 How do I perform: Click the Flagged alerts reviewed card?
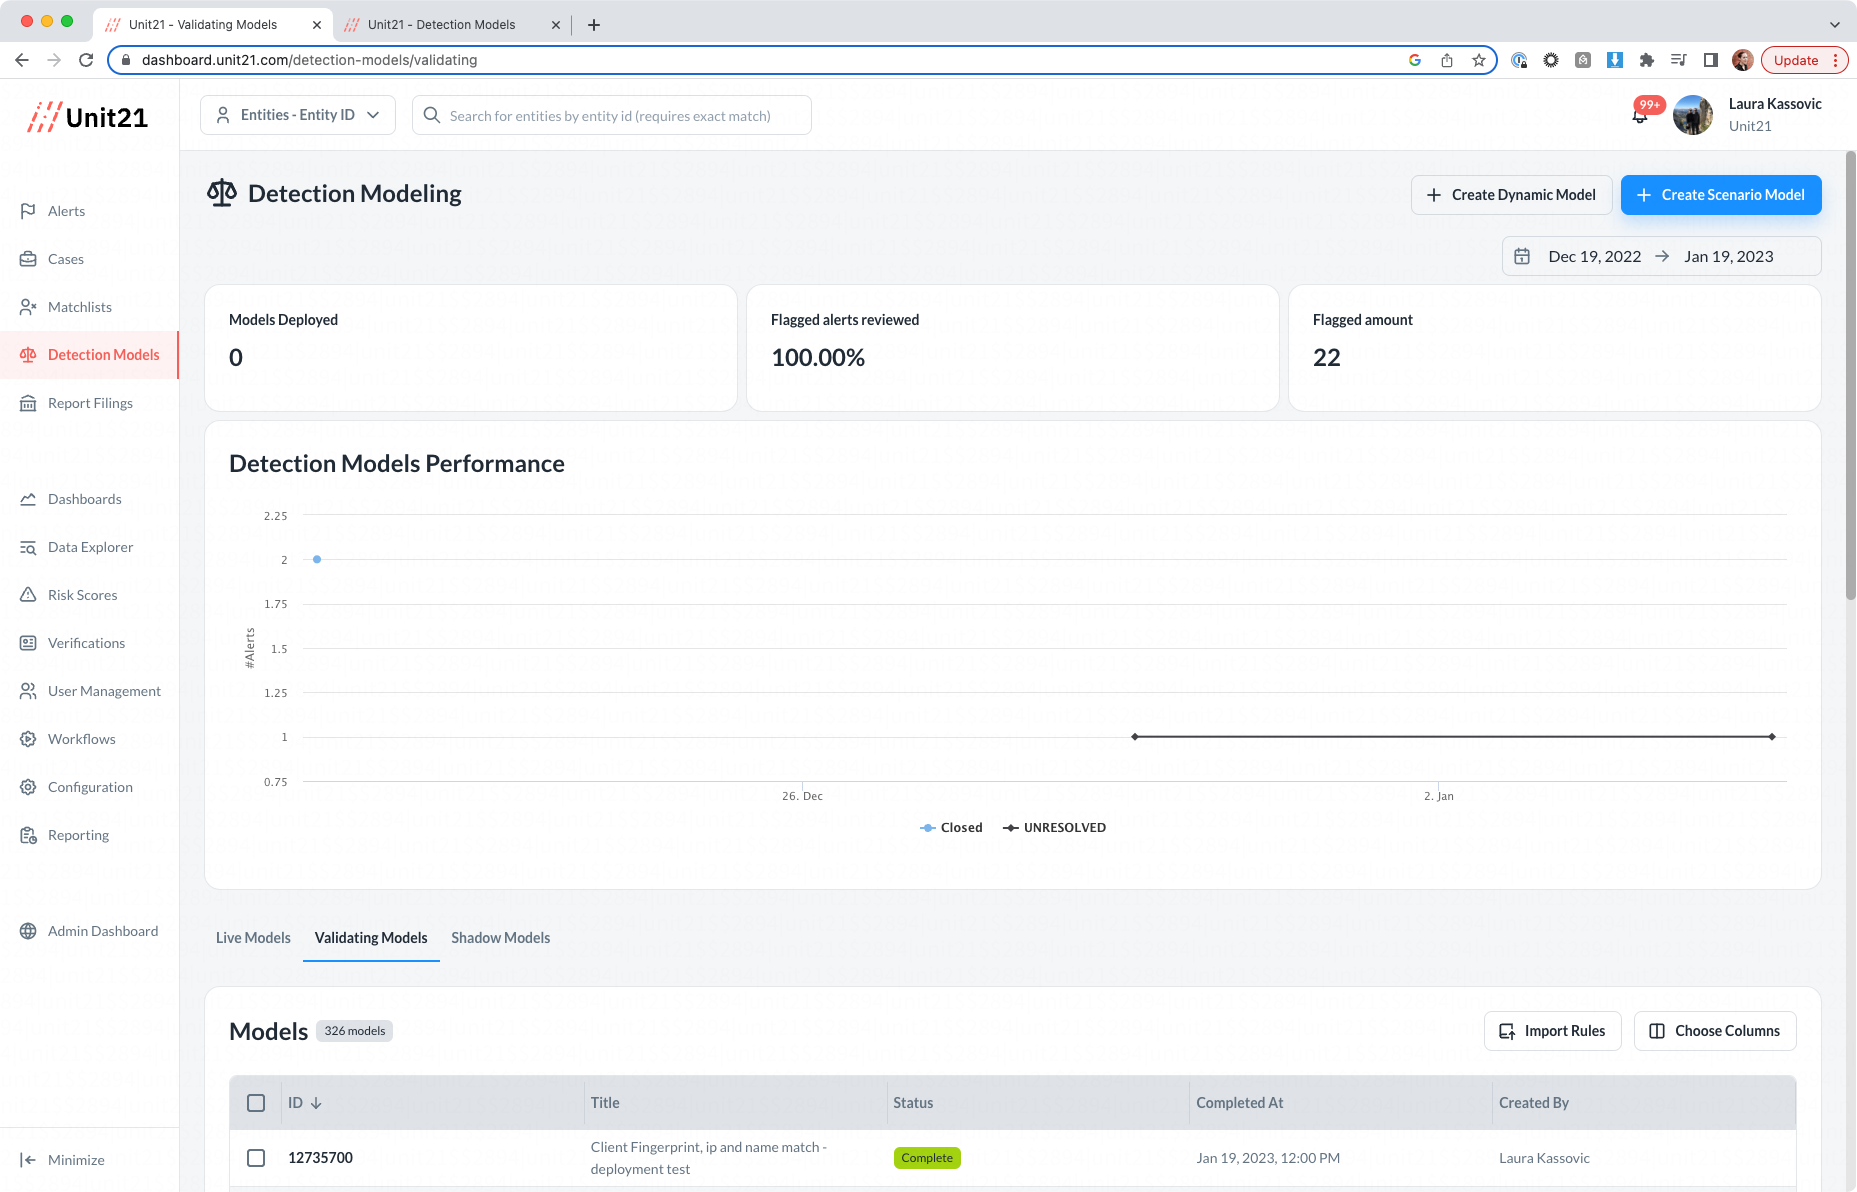pyautogui.click(x=1013, y=348)
